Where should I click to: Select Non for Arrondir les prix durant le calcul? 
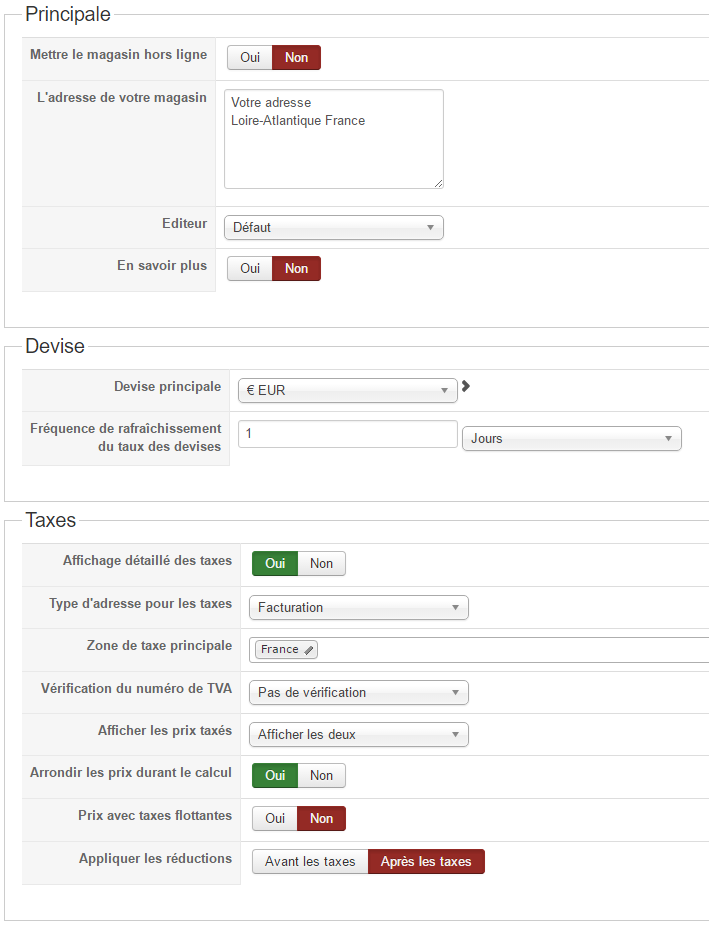point(321,775)
